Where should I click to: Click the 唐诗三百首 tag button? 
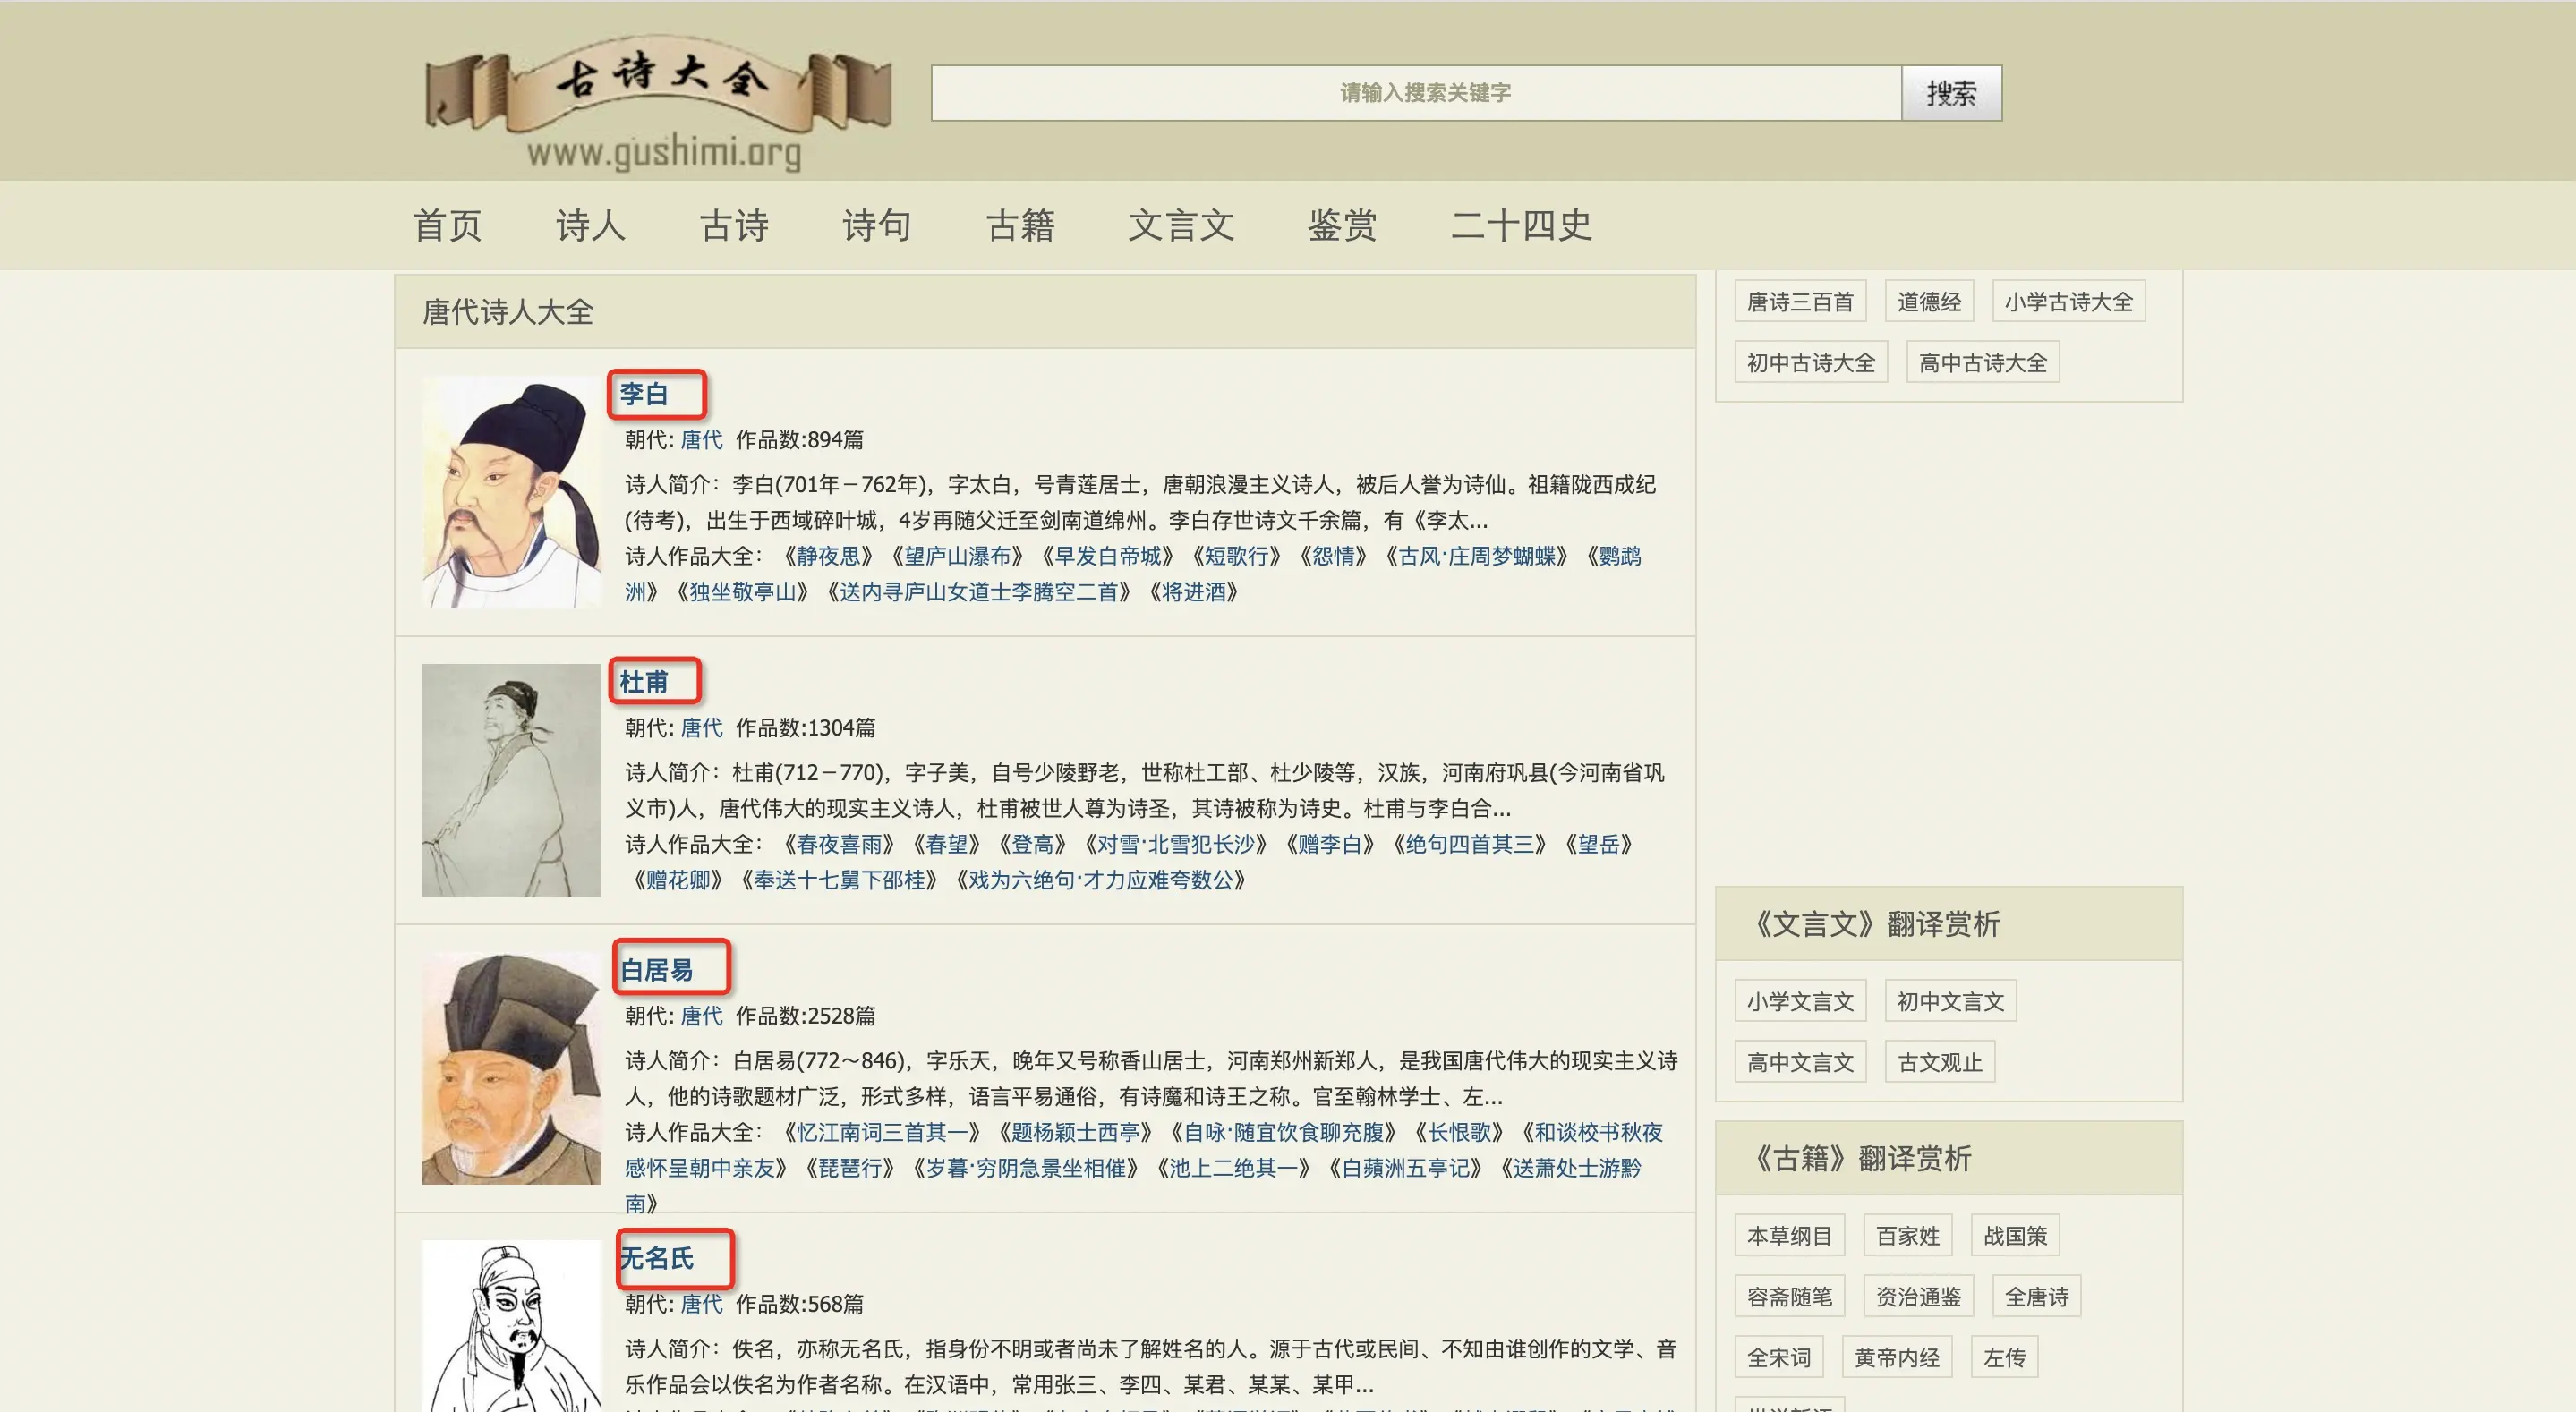(x=1799, y=302)
